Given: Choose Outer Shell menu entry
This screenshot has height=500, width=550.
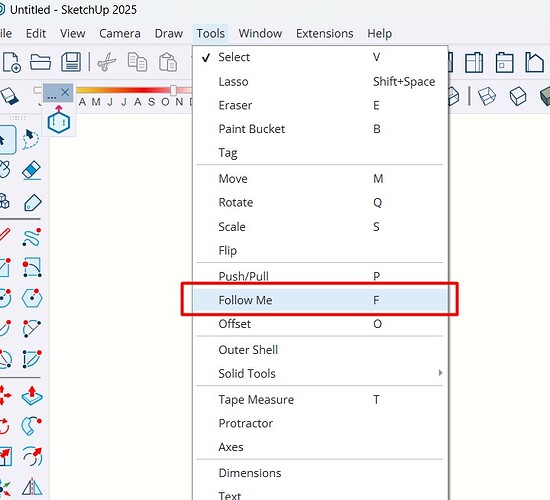Looking at the screenshot, I should coord(320,349).
